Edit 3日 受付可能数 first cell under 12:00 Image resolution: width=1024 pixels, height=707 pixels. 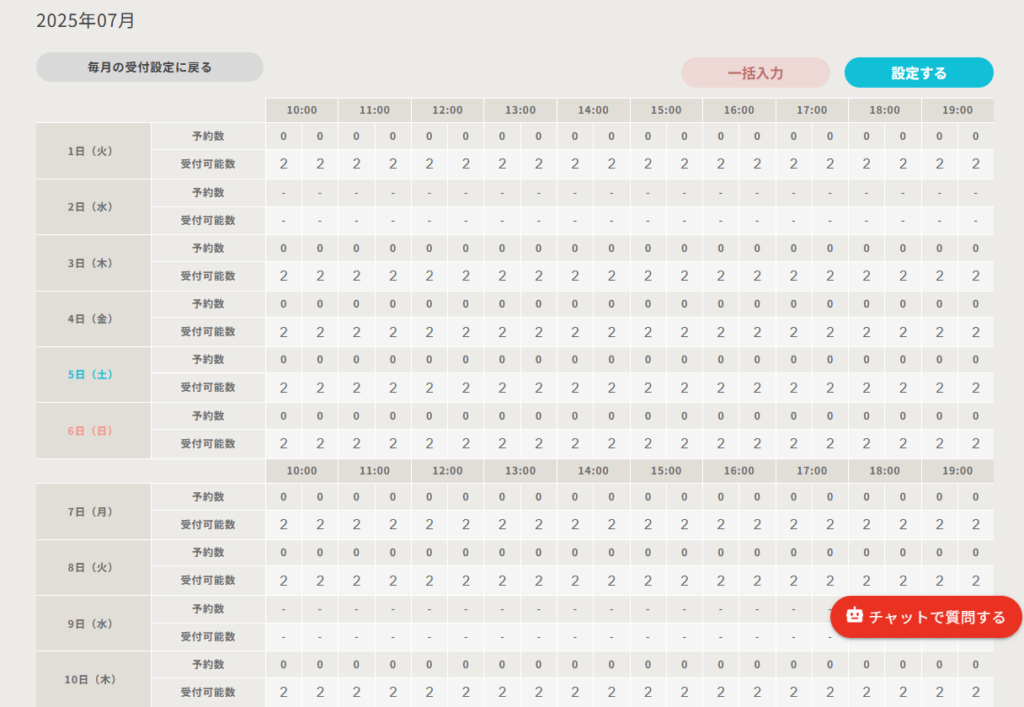point(429,276)
